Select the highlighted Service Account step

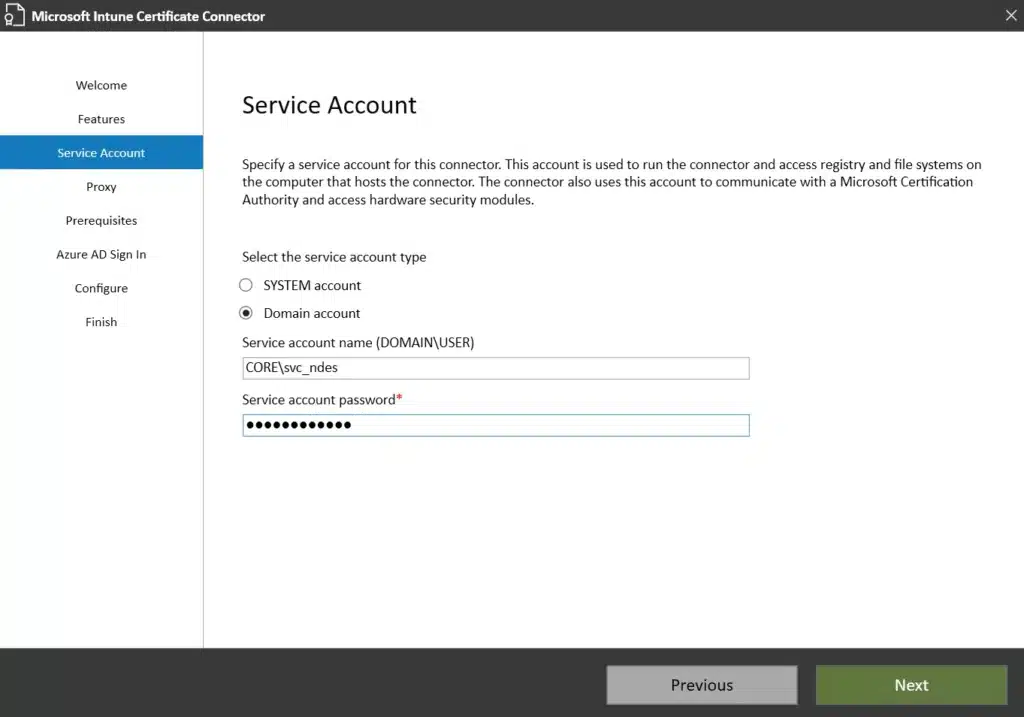[x=101, y=153]
